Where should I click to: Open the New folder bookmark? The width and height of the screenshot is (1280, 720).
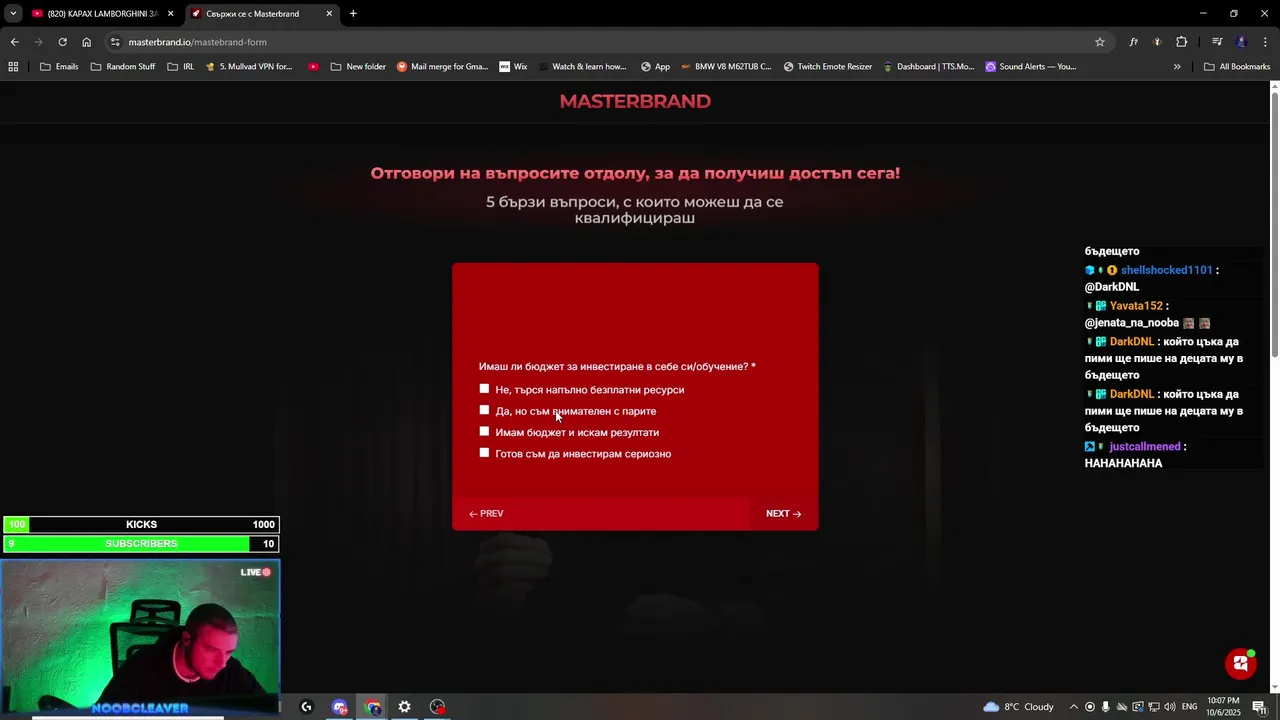(x=357, y=67)
